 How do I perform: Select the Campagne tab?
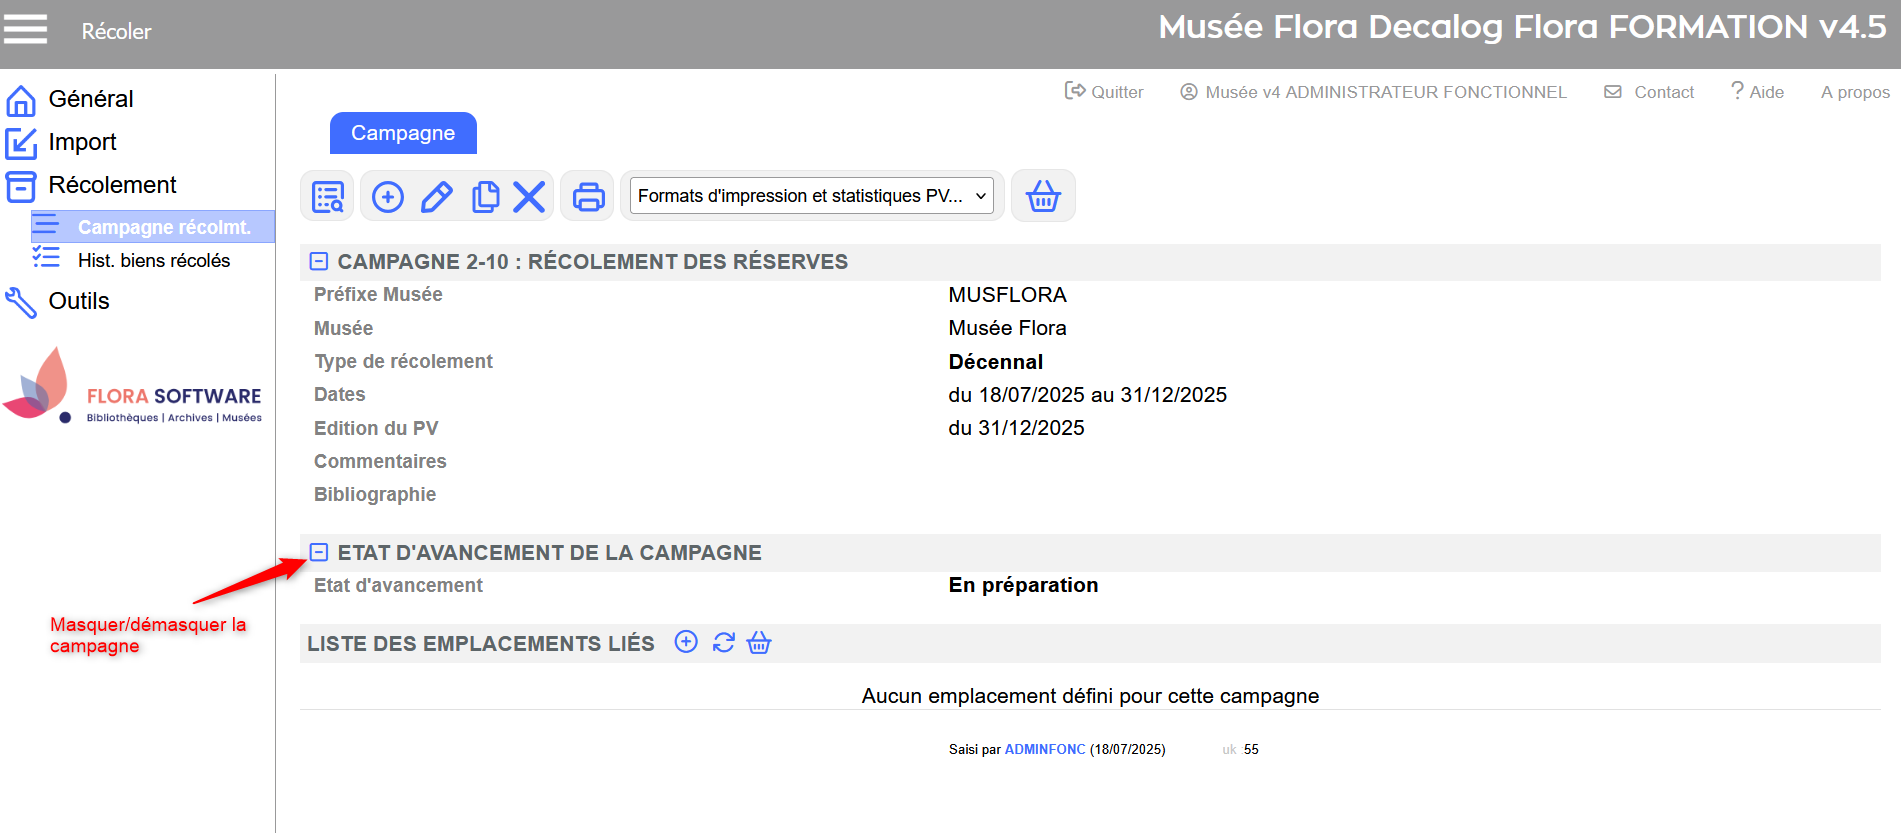tap(403, 133)
